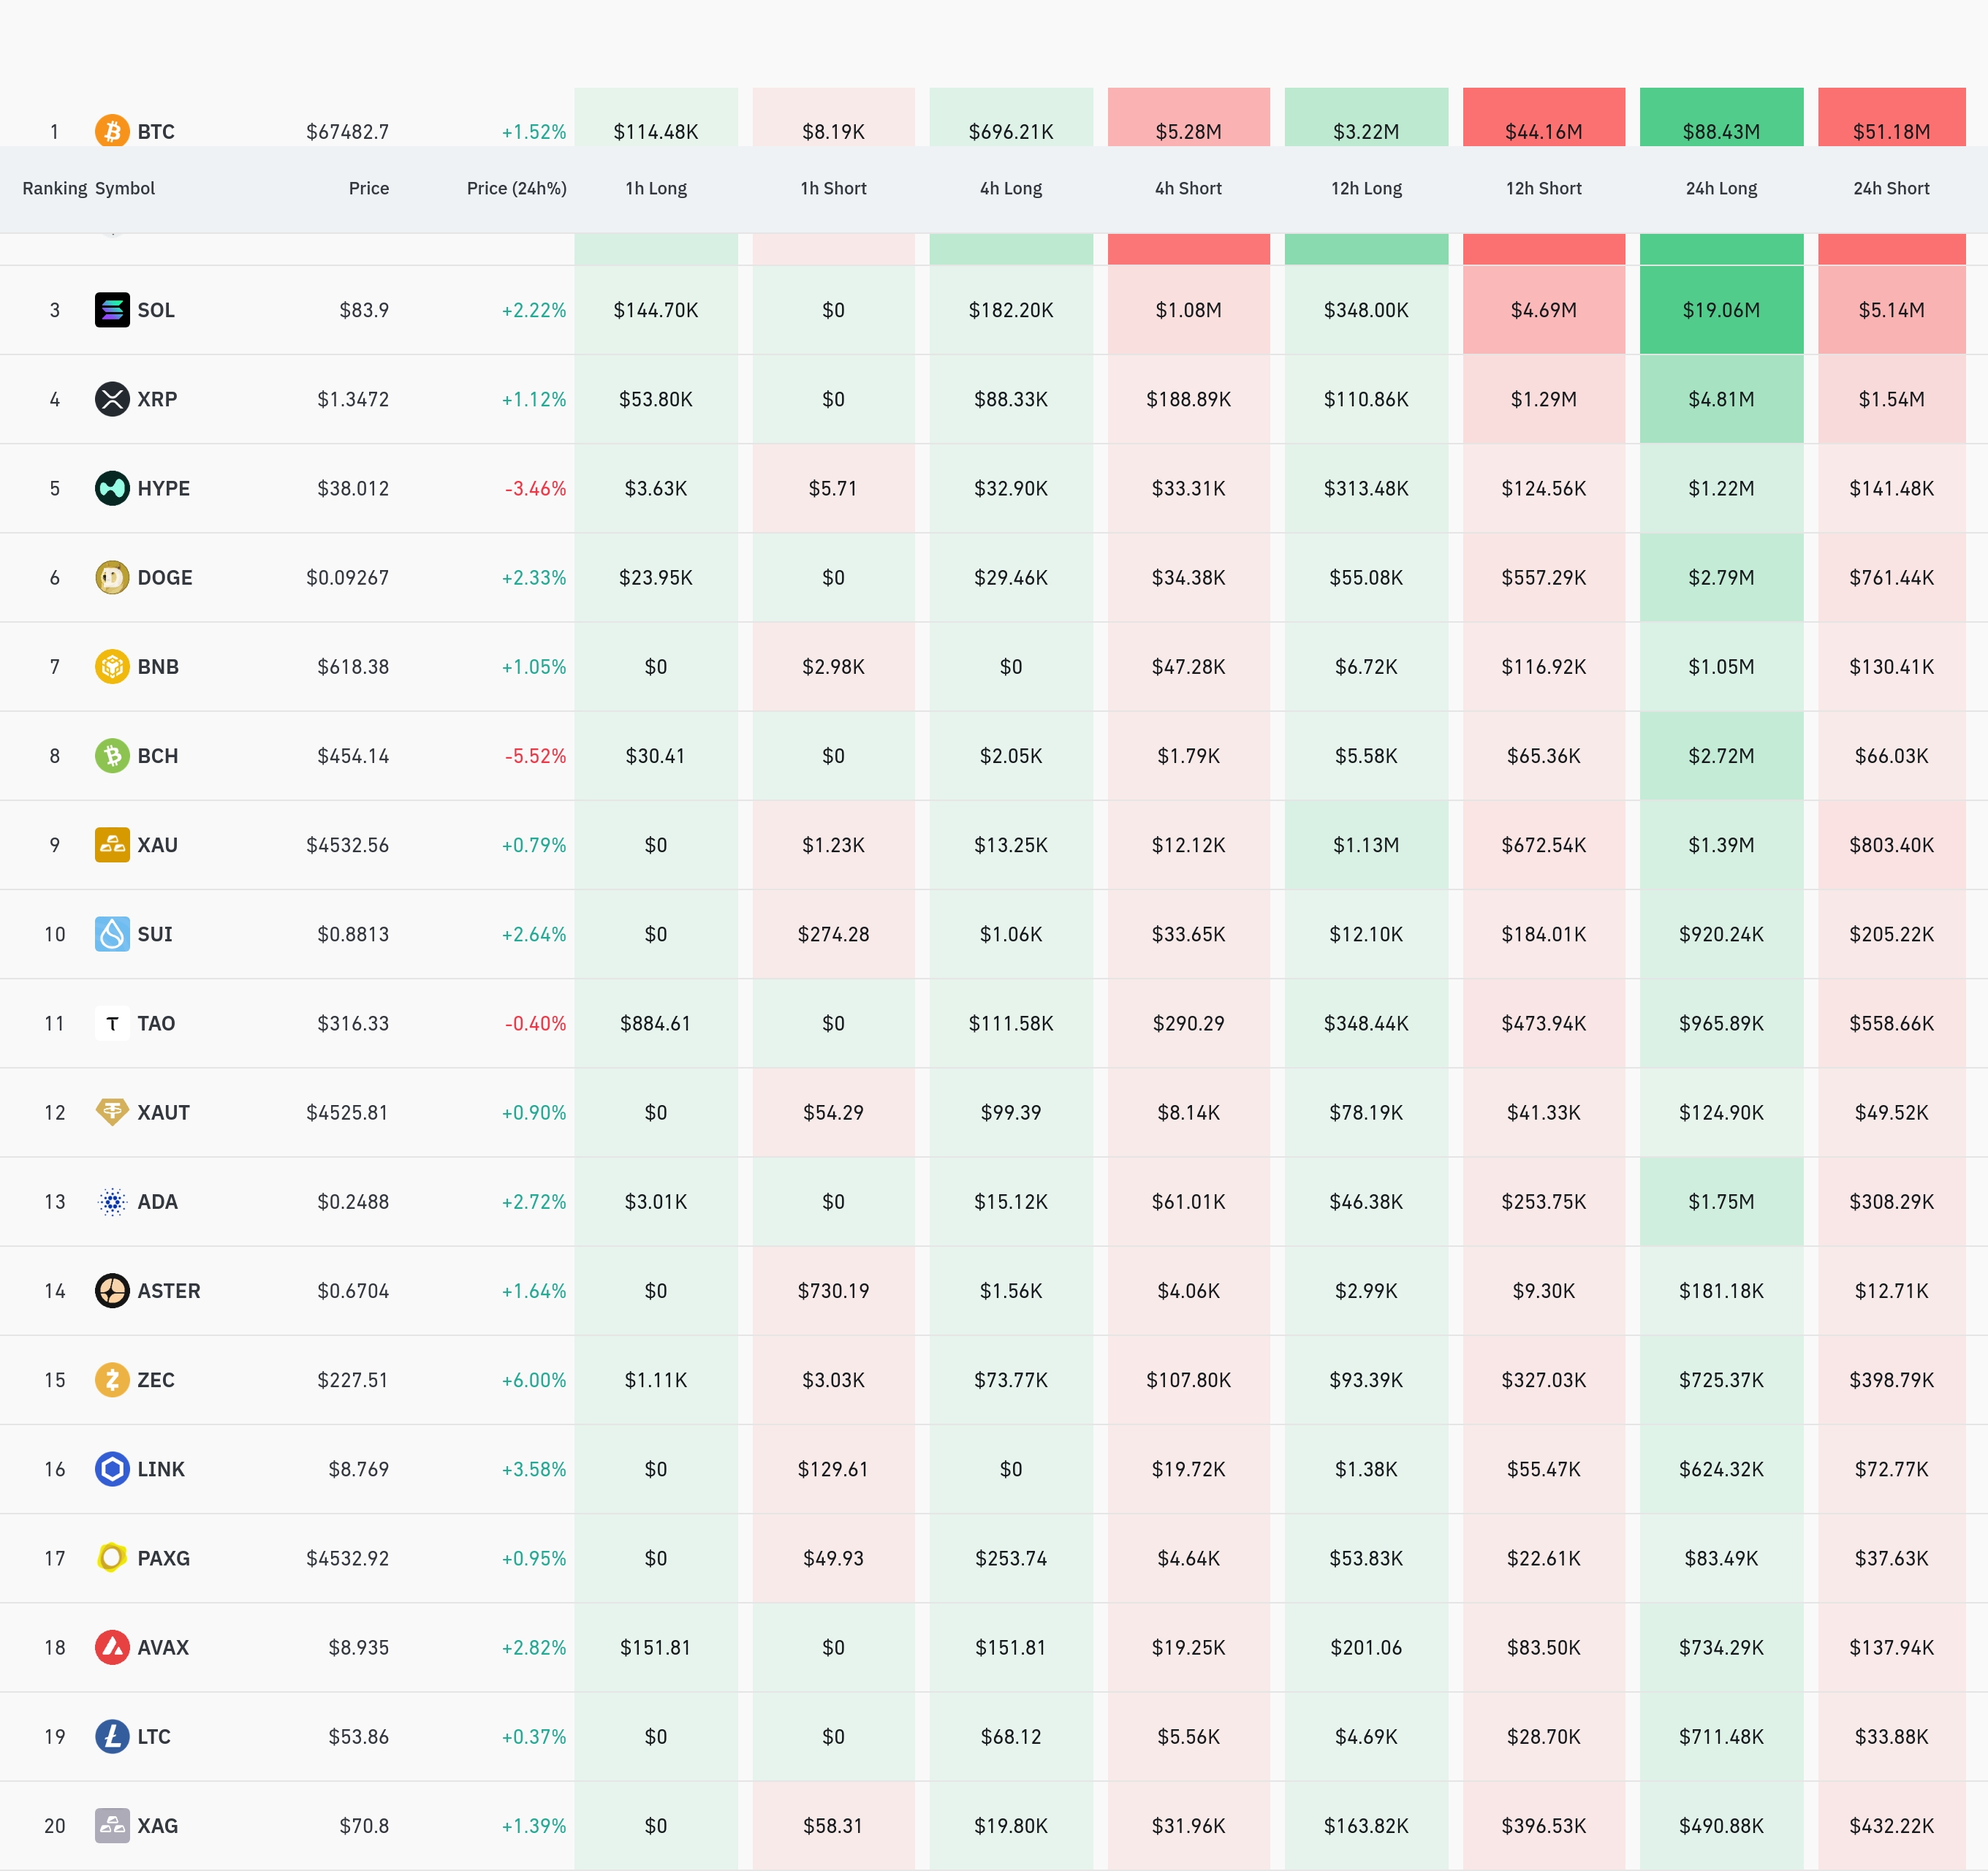Click the Bitcoin BTC coin icon

pyautogui.click(x=112, y=131)
